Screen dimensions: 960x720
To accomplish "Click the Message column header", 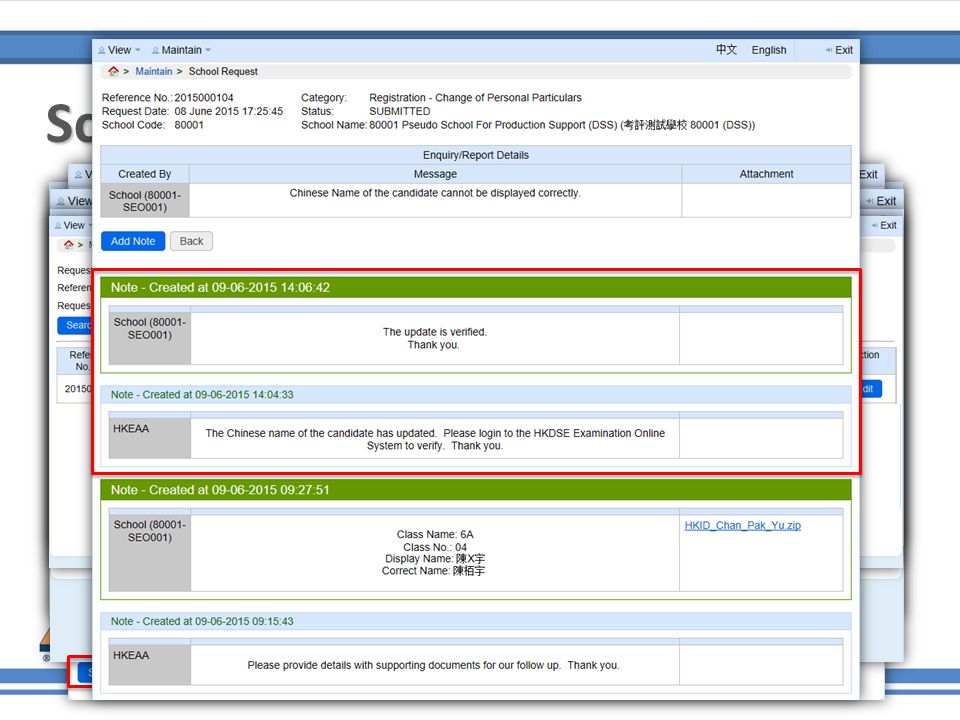I will pyautogui.click(x=435, y=174).
